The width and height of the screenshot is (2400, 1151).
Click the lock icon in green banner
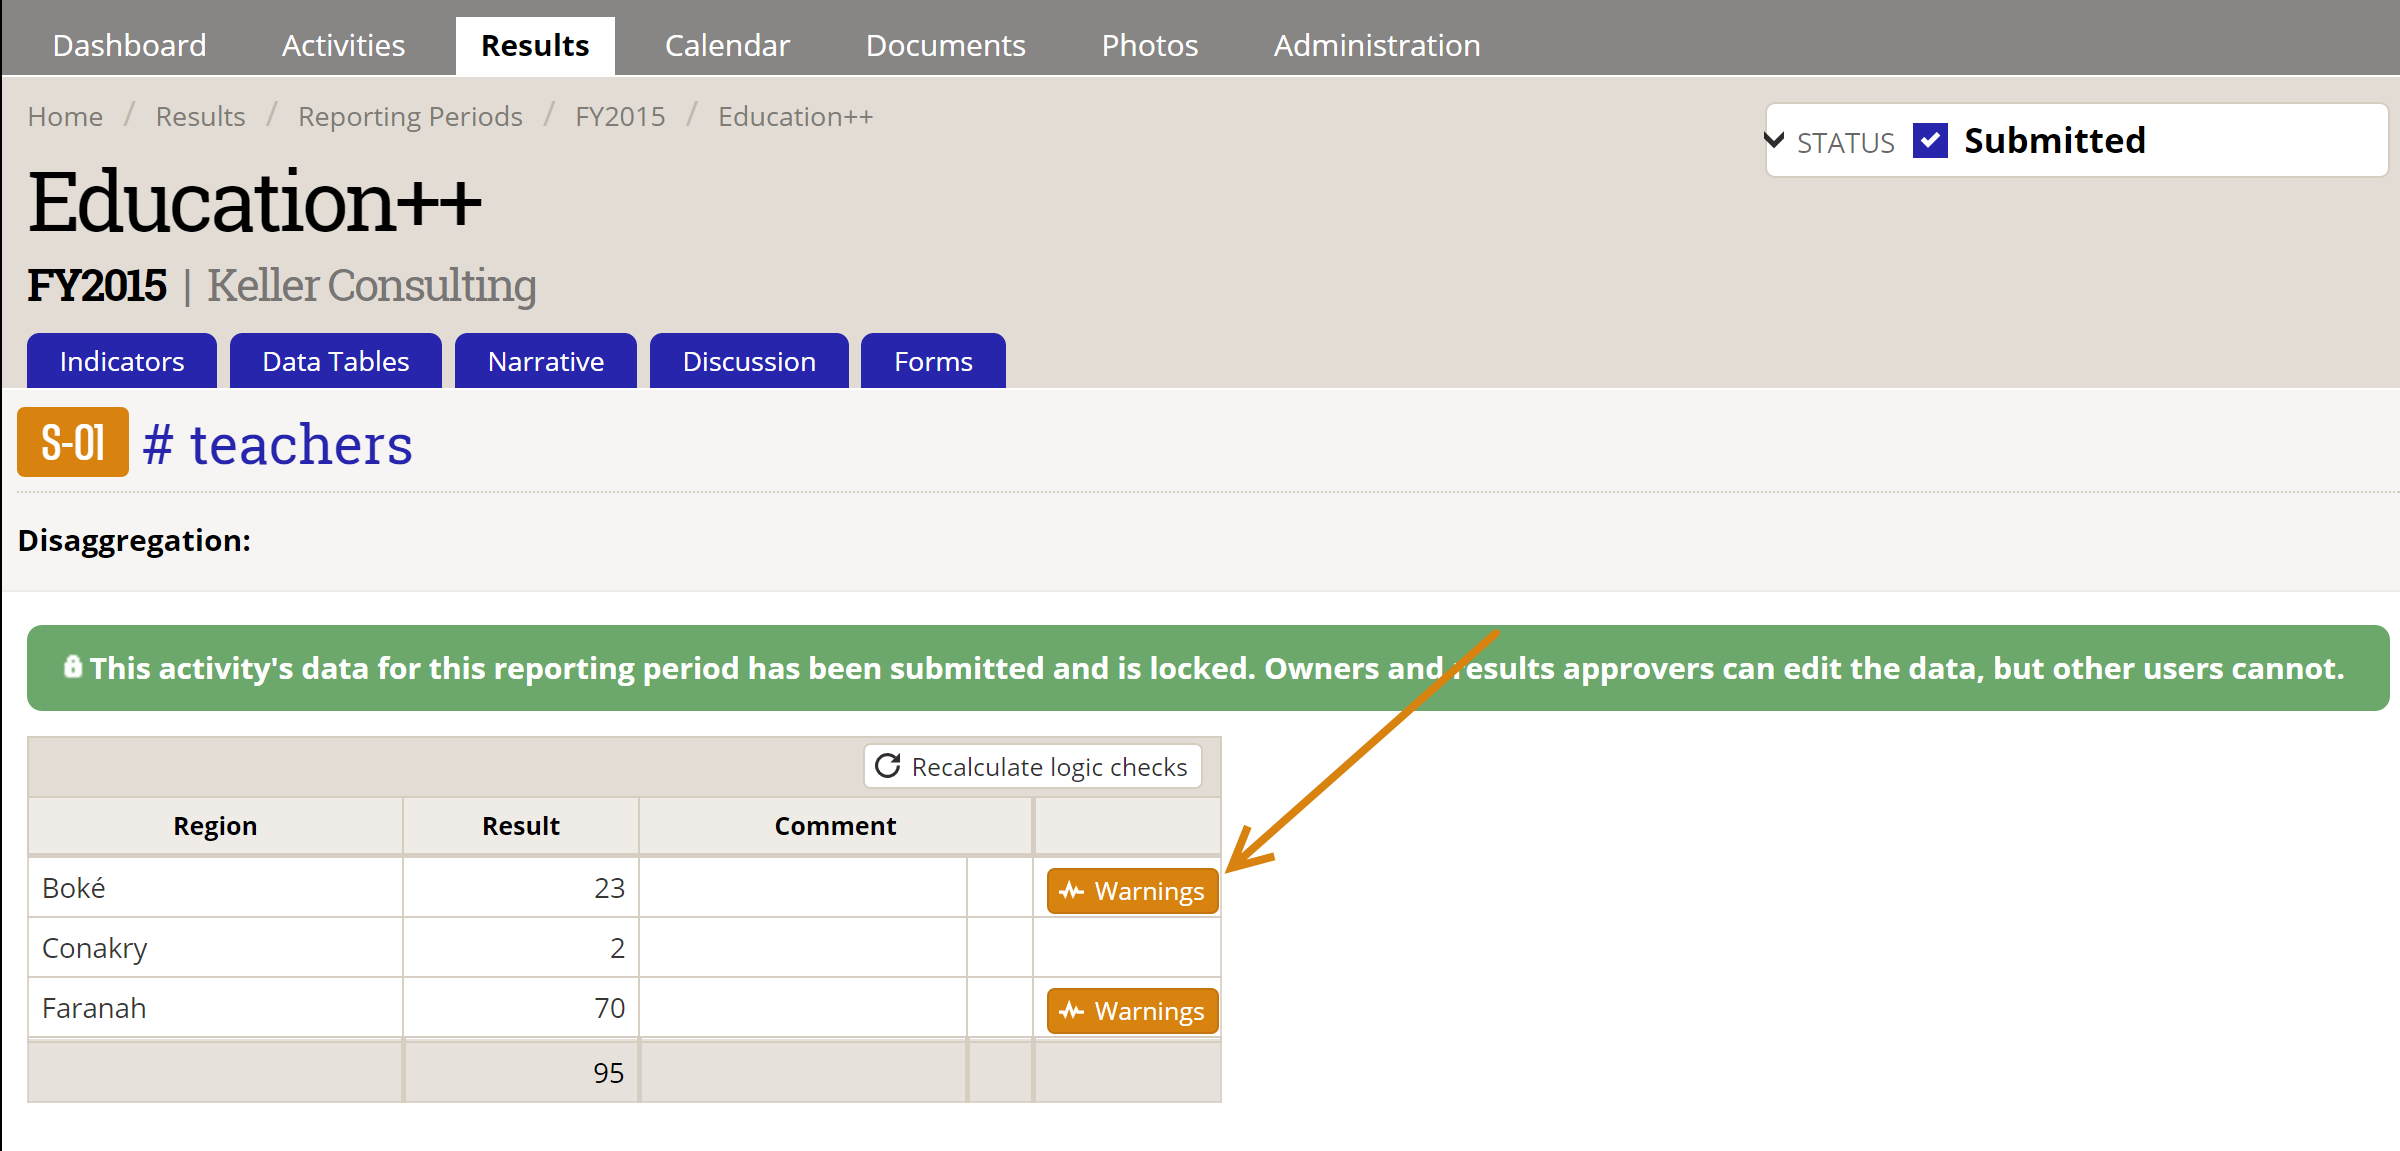(x=72, y=667)
